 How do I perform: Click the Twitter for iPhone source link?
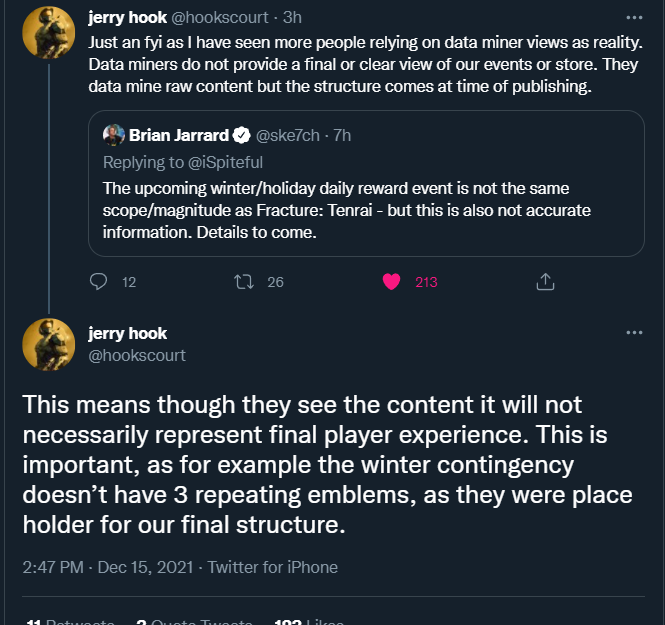[272, 567]
